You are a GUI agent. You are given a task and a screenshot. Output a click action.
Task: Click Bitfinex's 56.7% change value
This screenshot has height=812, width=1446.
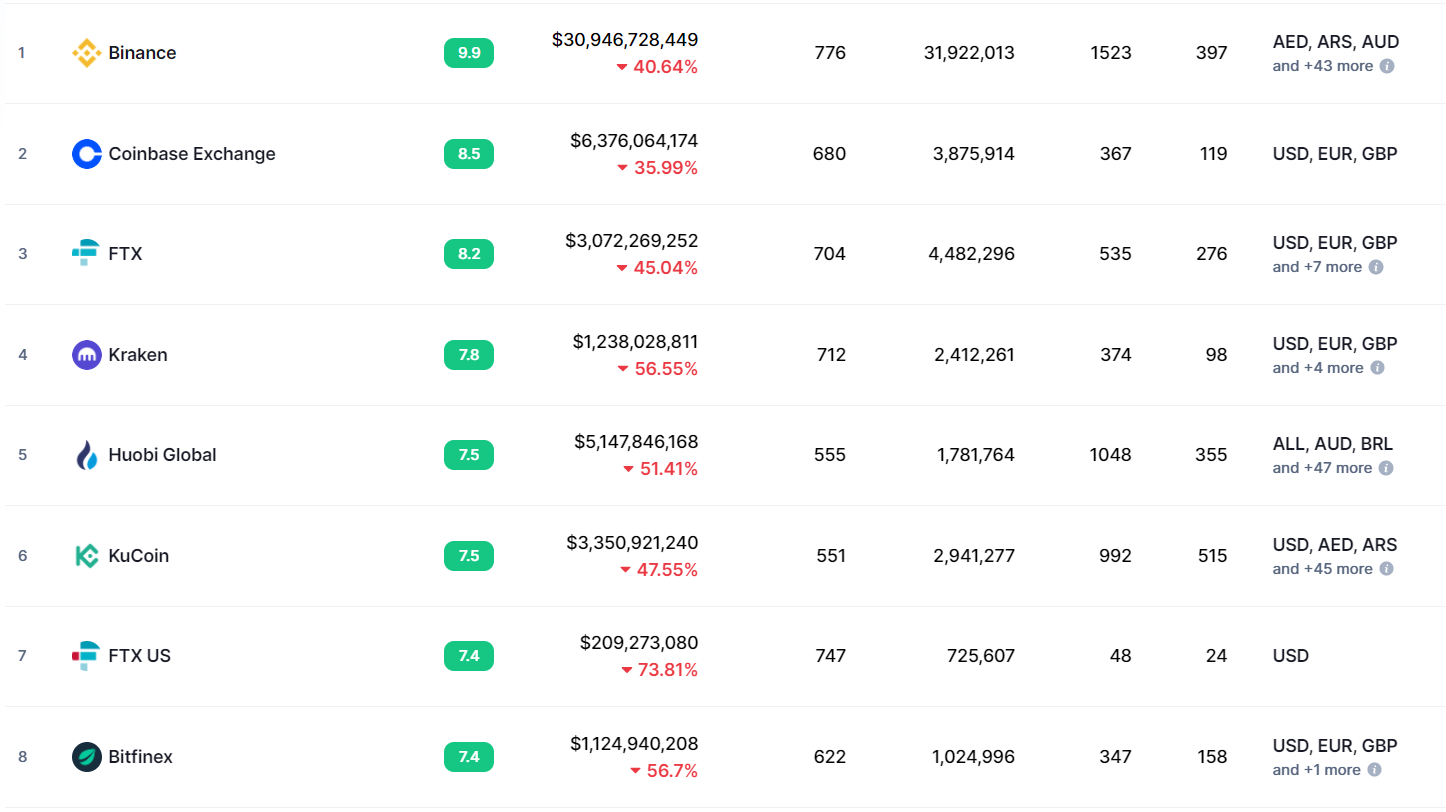click(x=672, y=771)
